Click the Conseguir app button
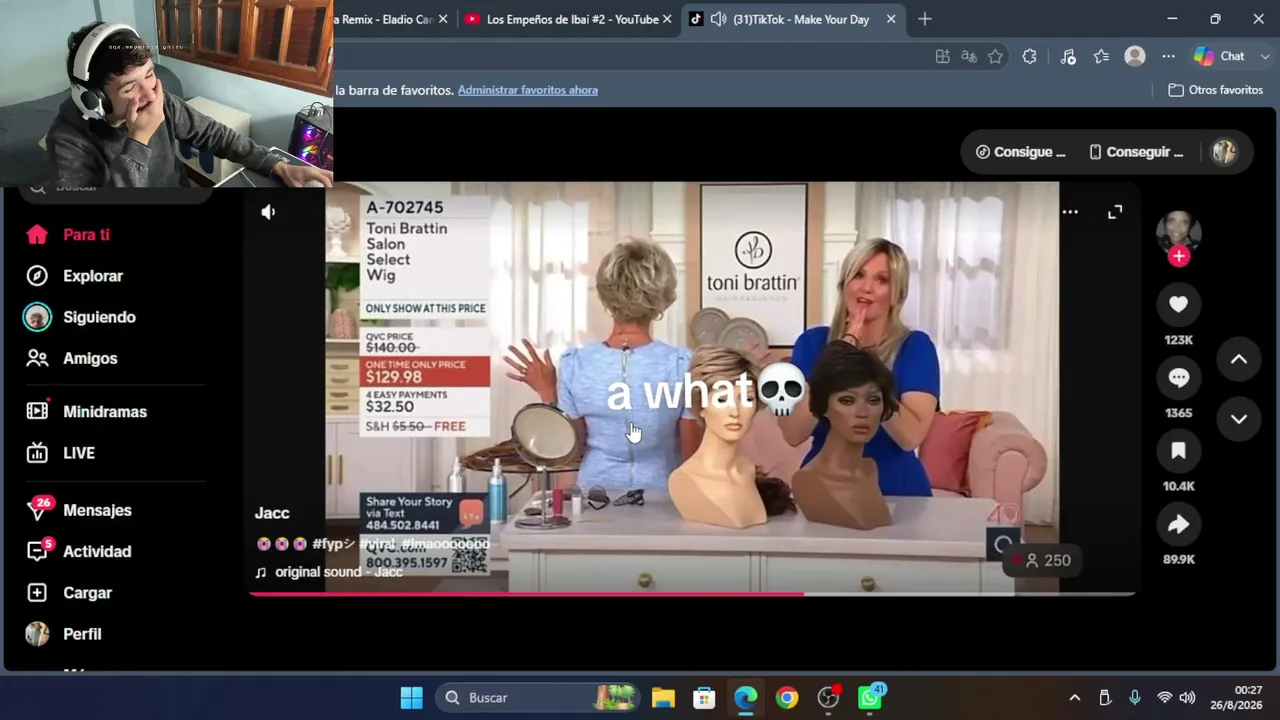The width and height of the screenshot is (1280, 720). 1136,152
